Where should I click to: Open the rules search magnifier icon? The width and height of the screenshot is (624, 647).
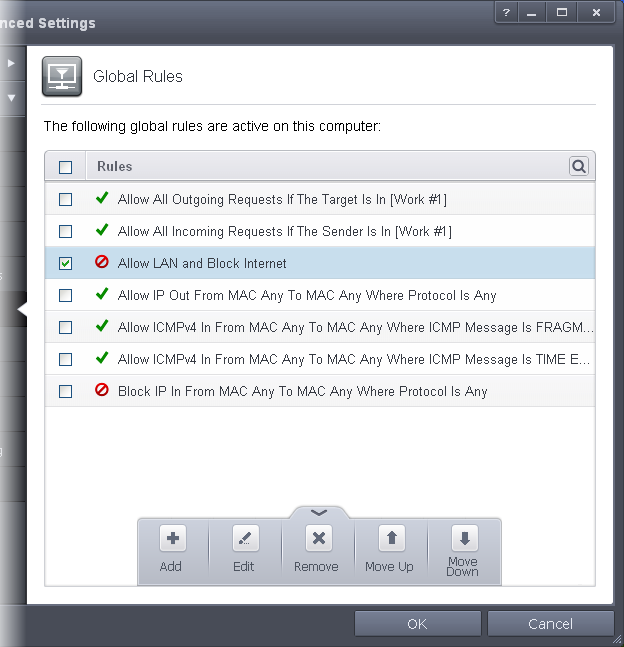(x=579, y=166)
